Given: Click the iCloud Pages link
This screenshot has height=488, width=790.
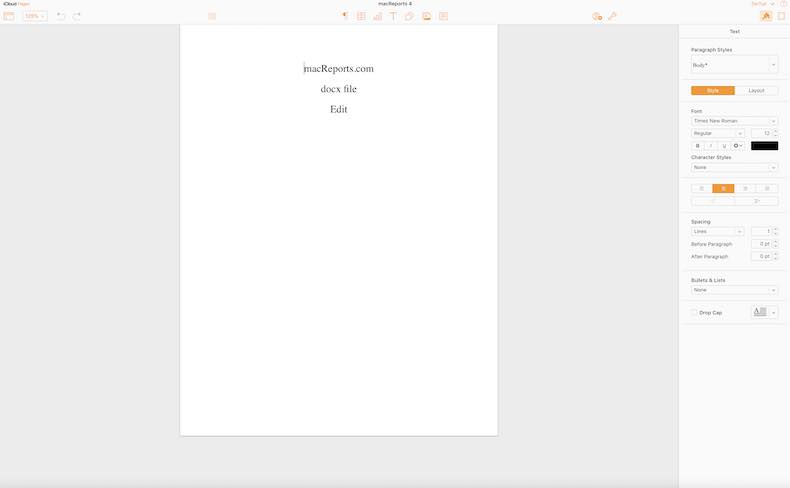Looking at the screenshot, I should pos(16,4).
